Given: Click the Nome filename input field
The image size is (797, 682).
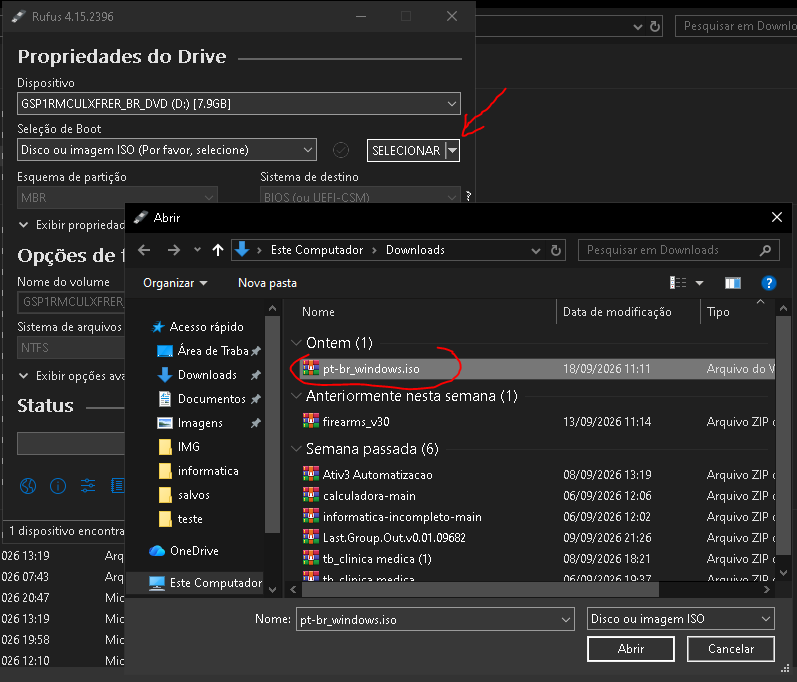Looking at the screenshot, I should pos(435,619).
